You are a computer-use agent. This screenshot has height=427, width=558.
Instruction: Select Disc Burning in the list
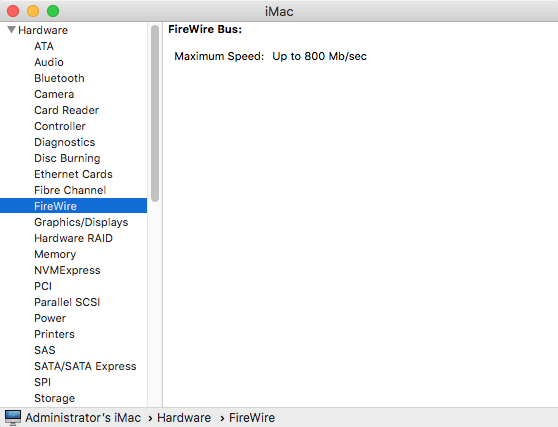67,158
